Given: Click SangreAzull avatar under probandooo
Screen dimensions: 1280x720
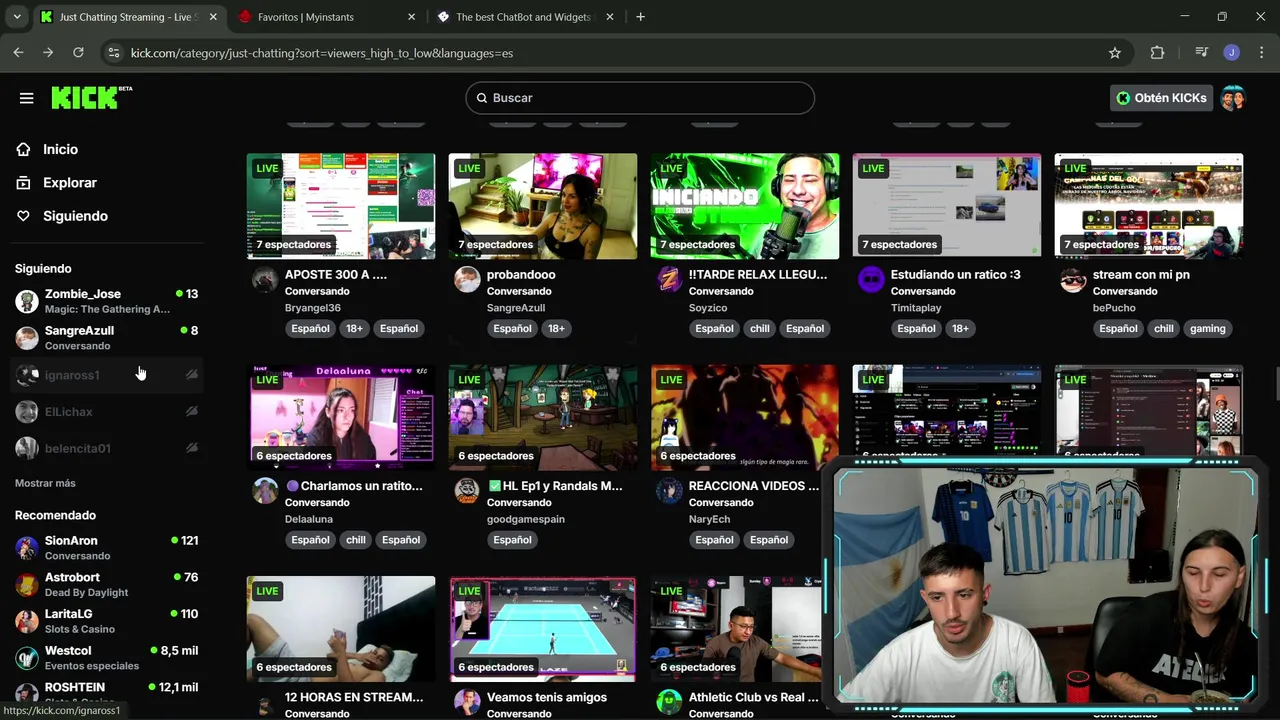Looking at the screenshot, I should pyautogui.click(x=467, y=279).
